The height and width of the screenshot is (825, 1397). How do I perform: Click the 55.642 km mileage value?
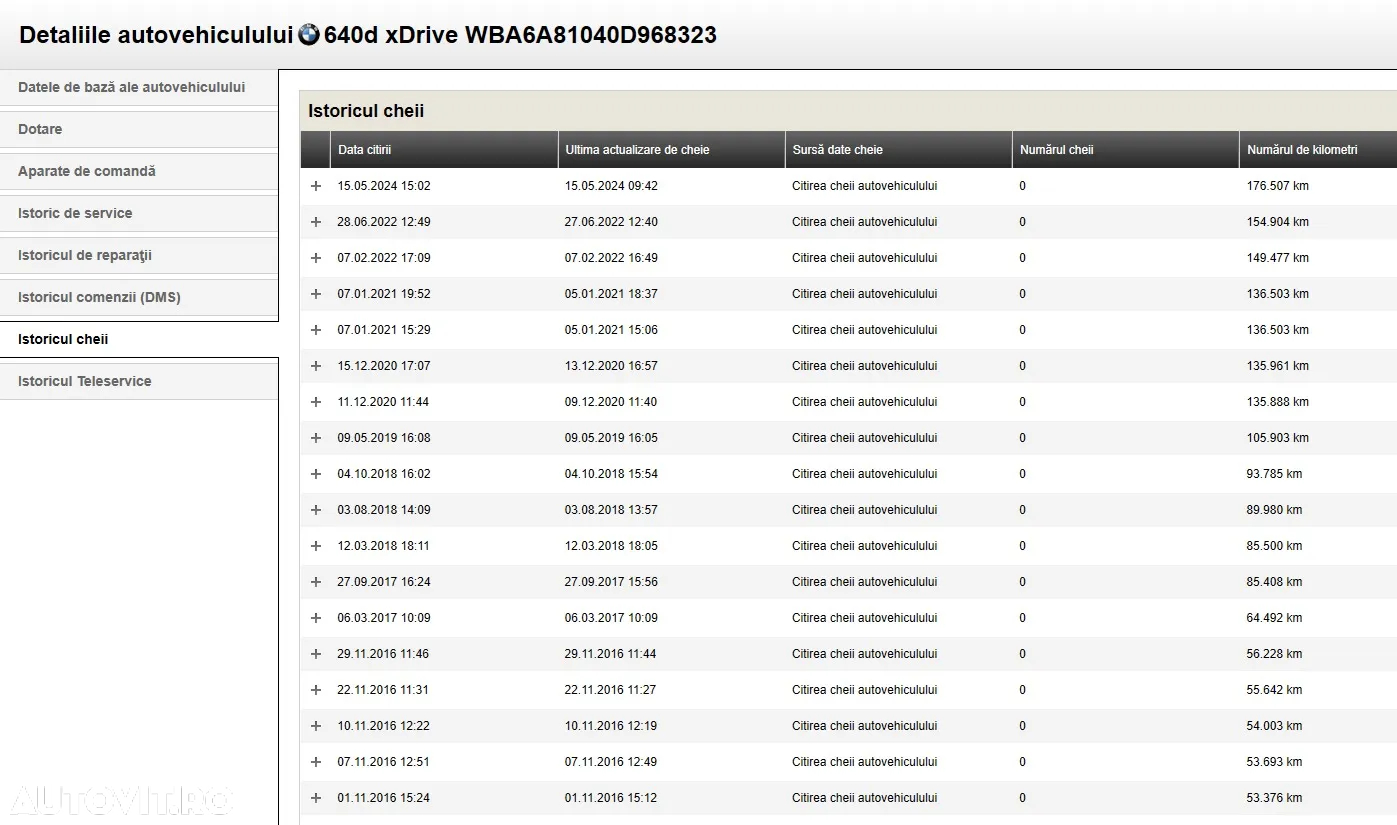pos(1274,690)
